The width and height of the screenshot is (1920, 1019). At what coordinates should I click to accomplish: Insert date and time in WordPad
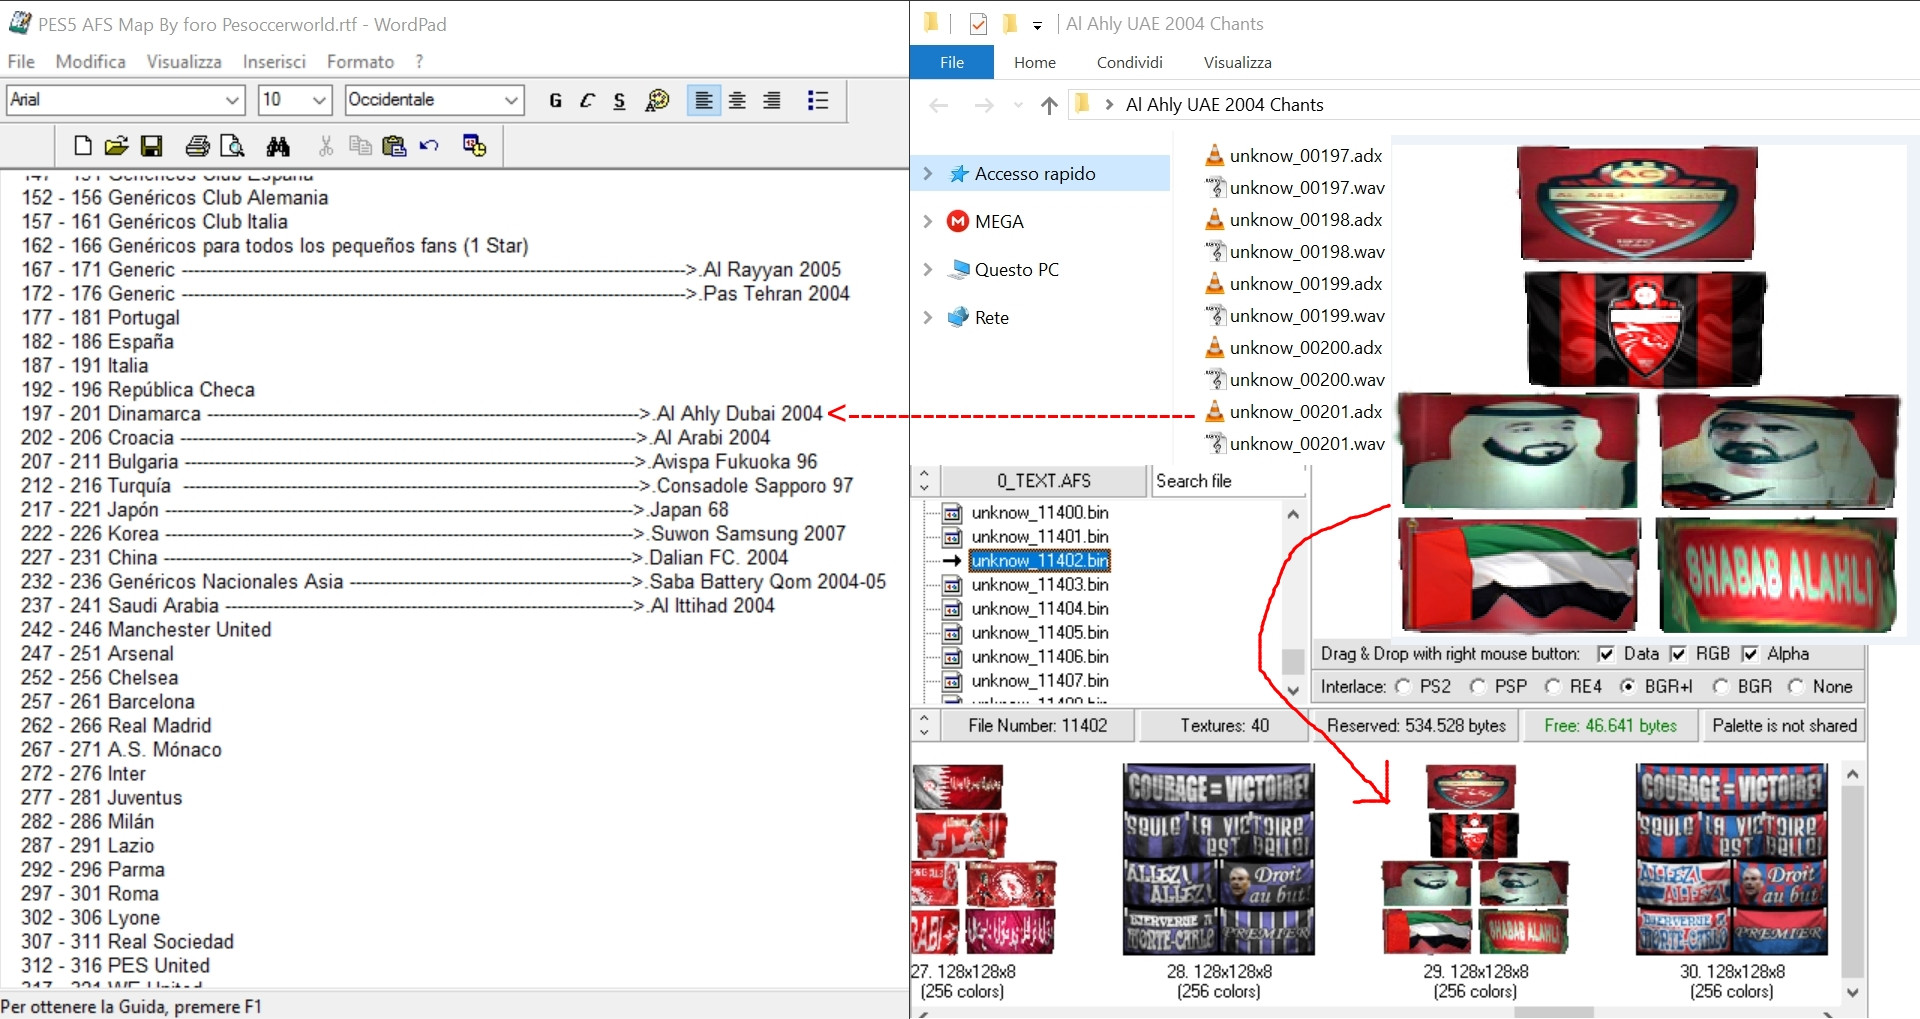click(474, 146)
